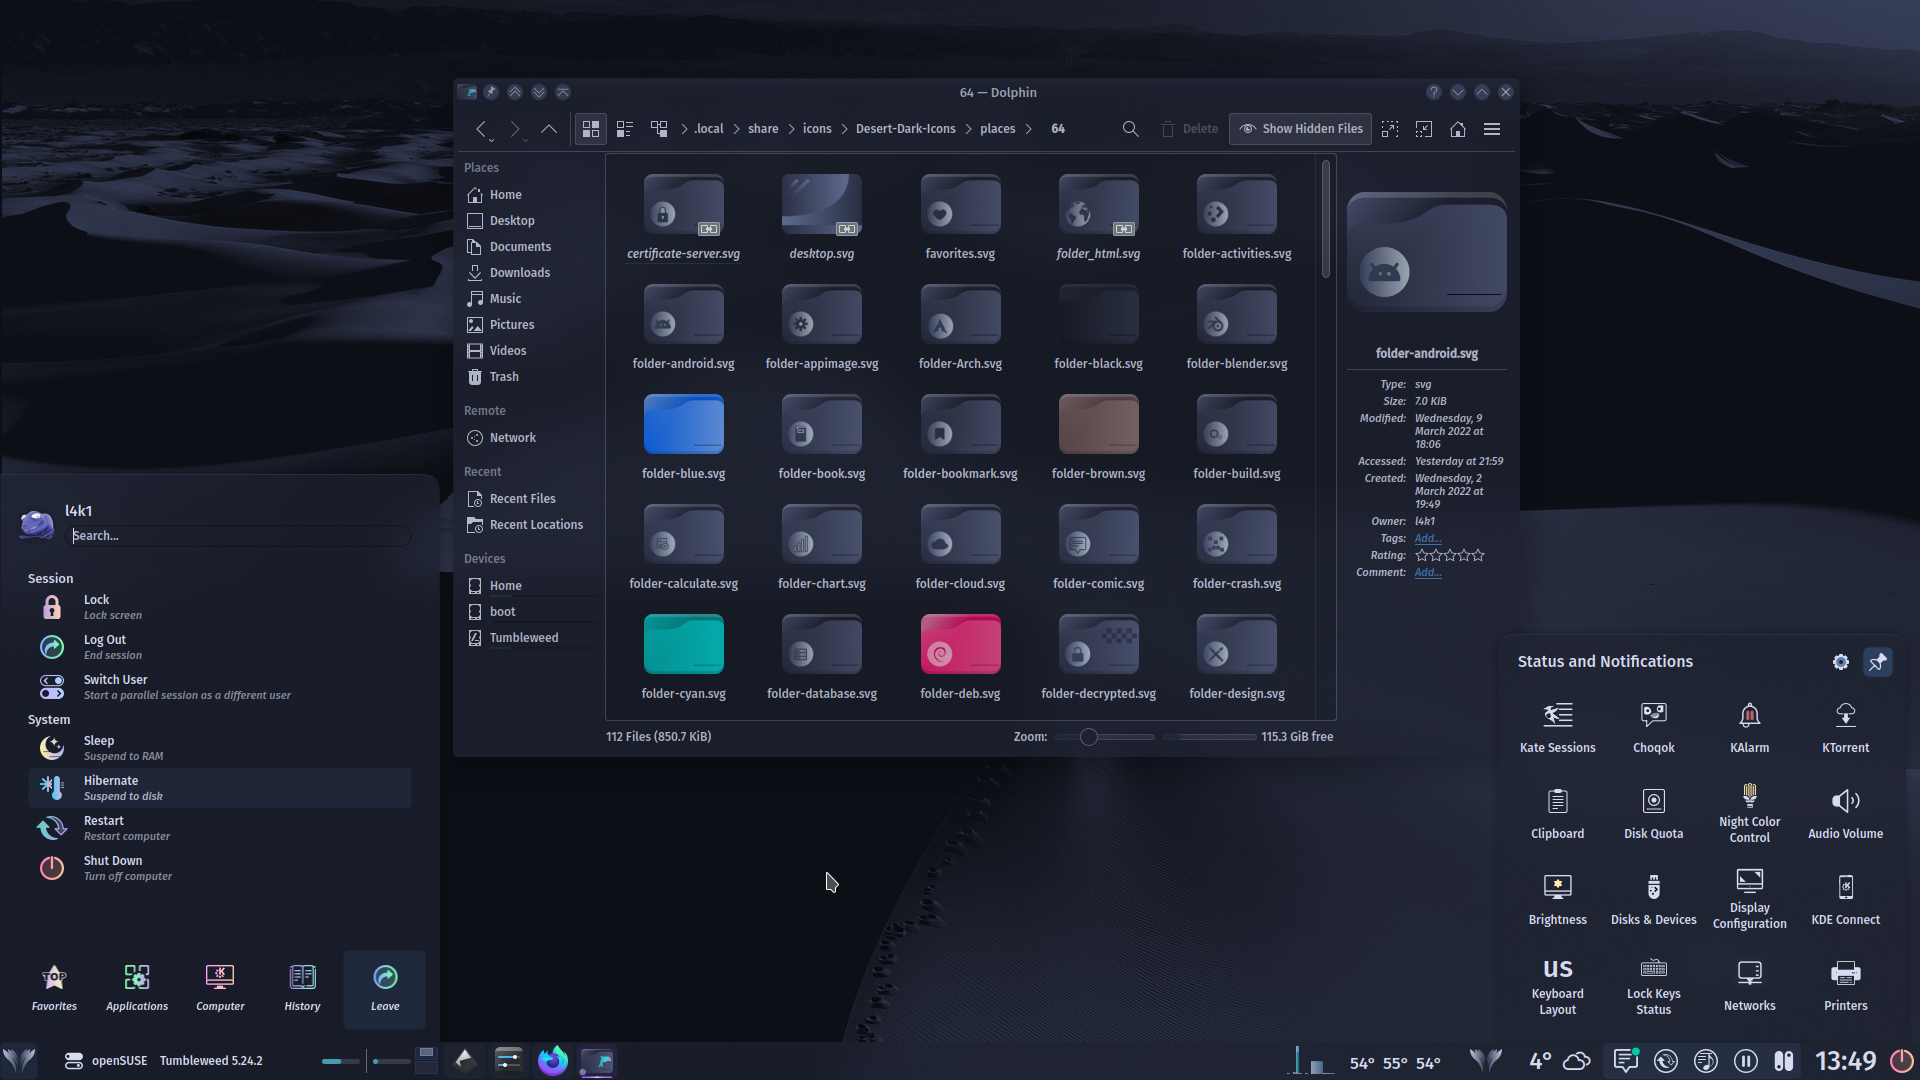Choose Restart computer option
The height and width of the screenshot is (1080, 1920).
pos(220,828)
